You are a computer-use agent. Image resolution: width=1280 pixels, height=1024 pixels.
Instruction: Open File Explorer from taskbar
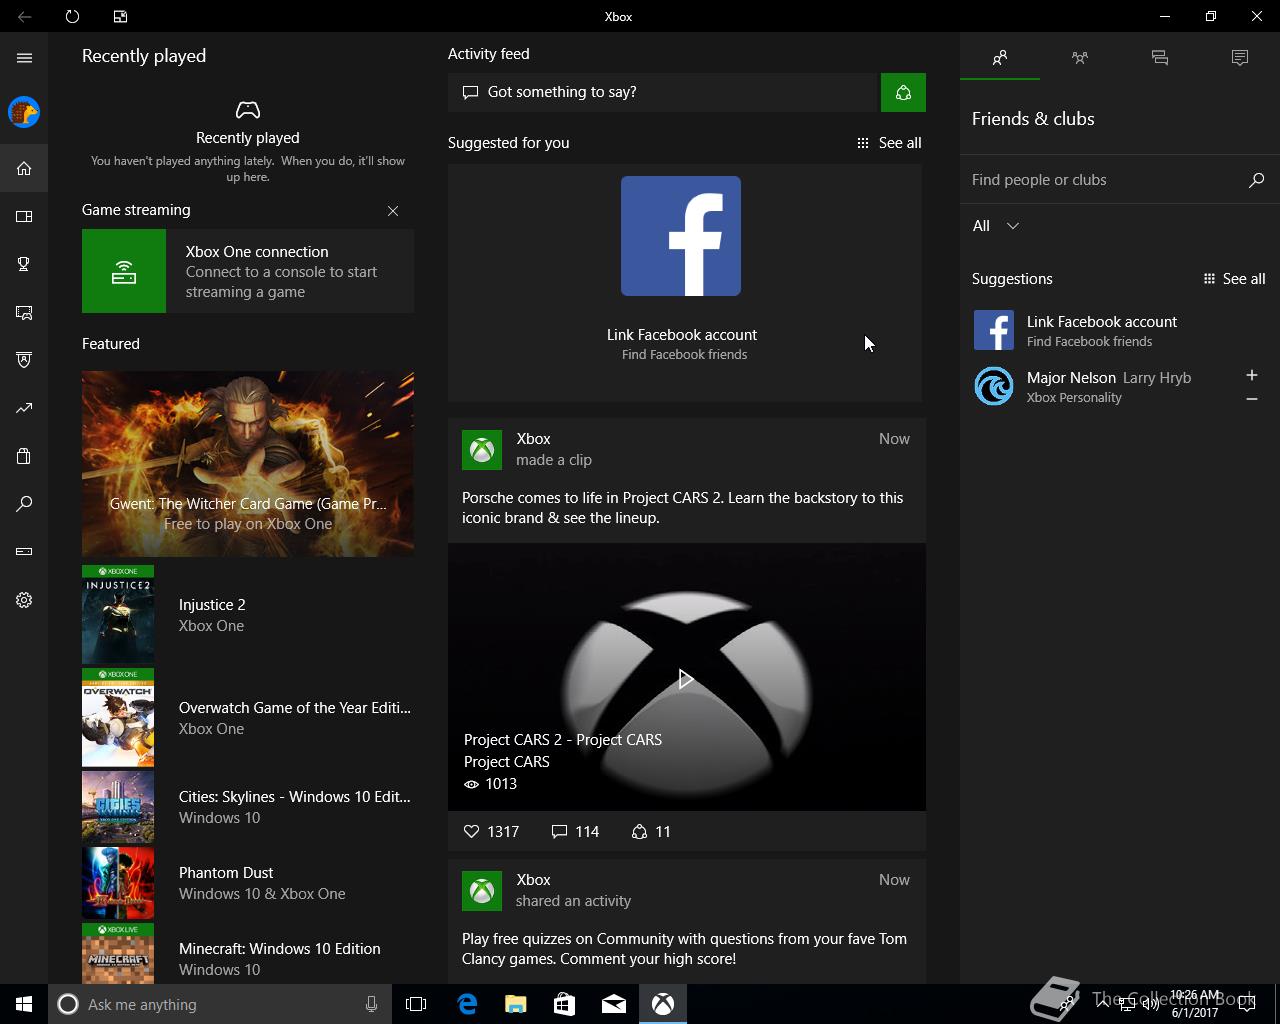[x=516, y=1004]
